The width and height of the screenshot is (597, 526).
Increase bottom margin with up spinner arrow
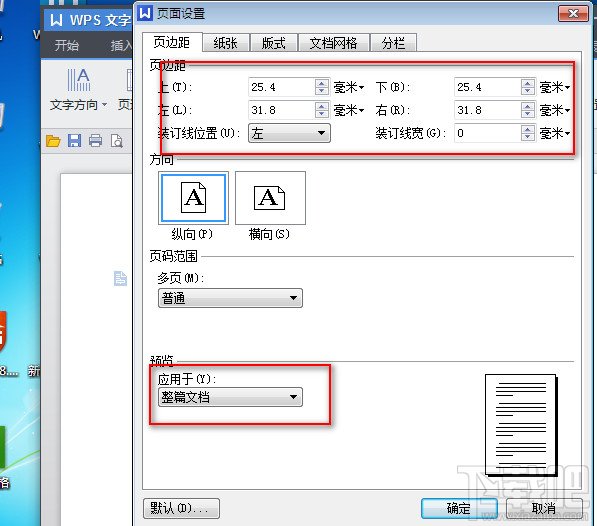coord(527,83)
